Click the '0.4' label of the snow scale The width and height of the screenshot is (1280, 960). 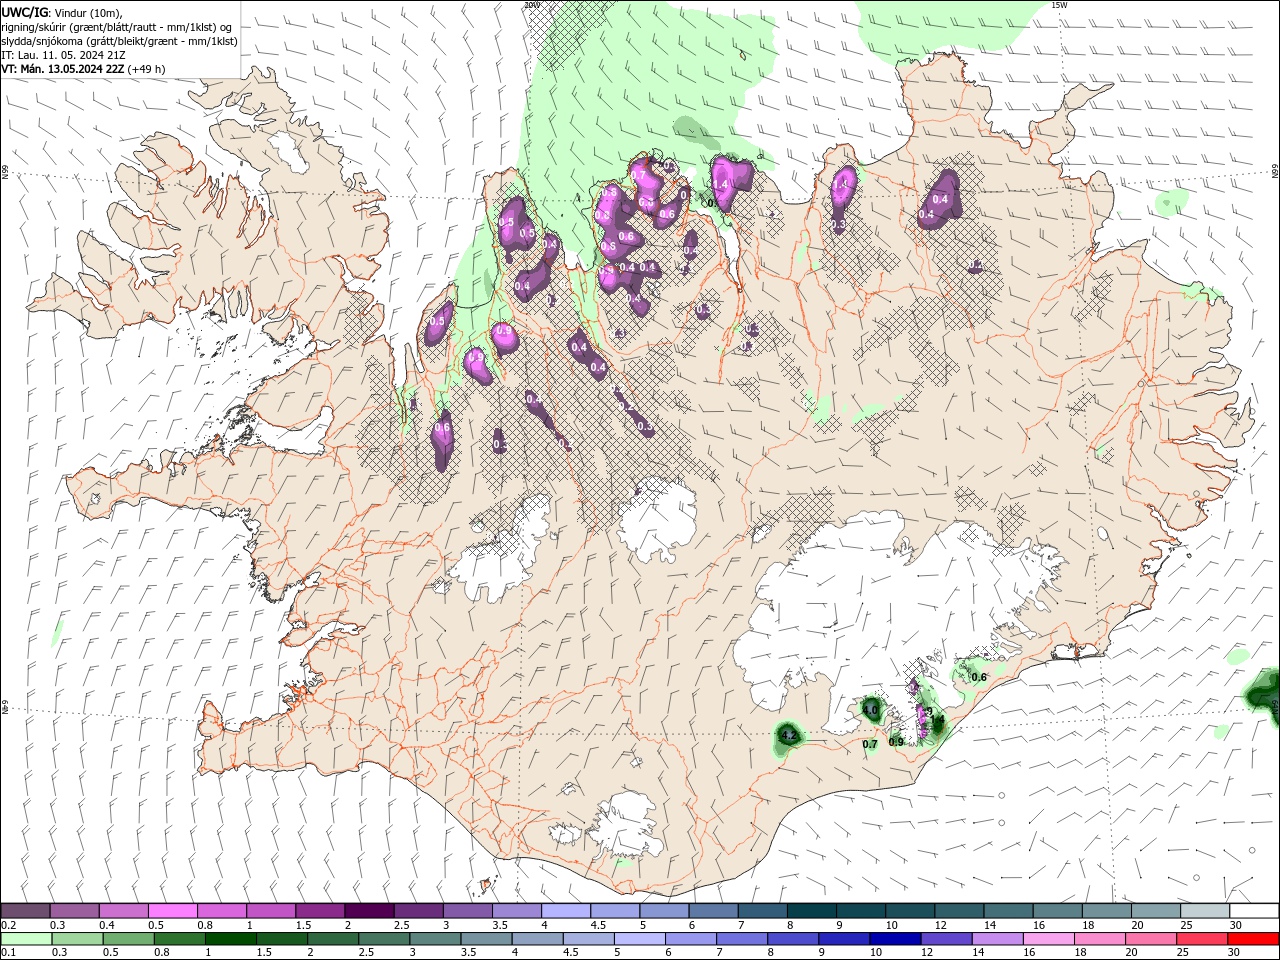pyautogui.click(x=106, y=925)
